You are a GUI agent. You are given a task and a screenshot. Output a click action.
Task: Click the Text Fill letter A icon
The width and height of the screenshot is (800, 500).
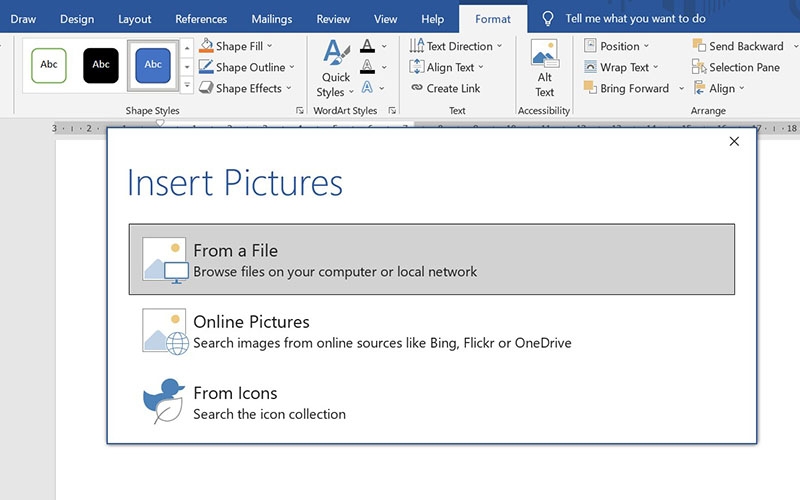pyautogui.click(x=367, y=46)
